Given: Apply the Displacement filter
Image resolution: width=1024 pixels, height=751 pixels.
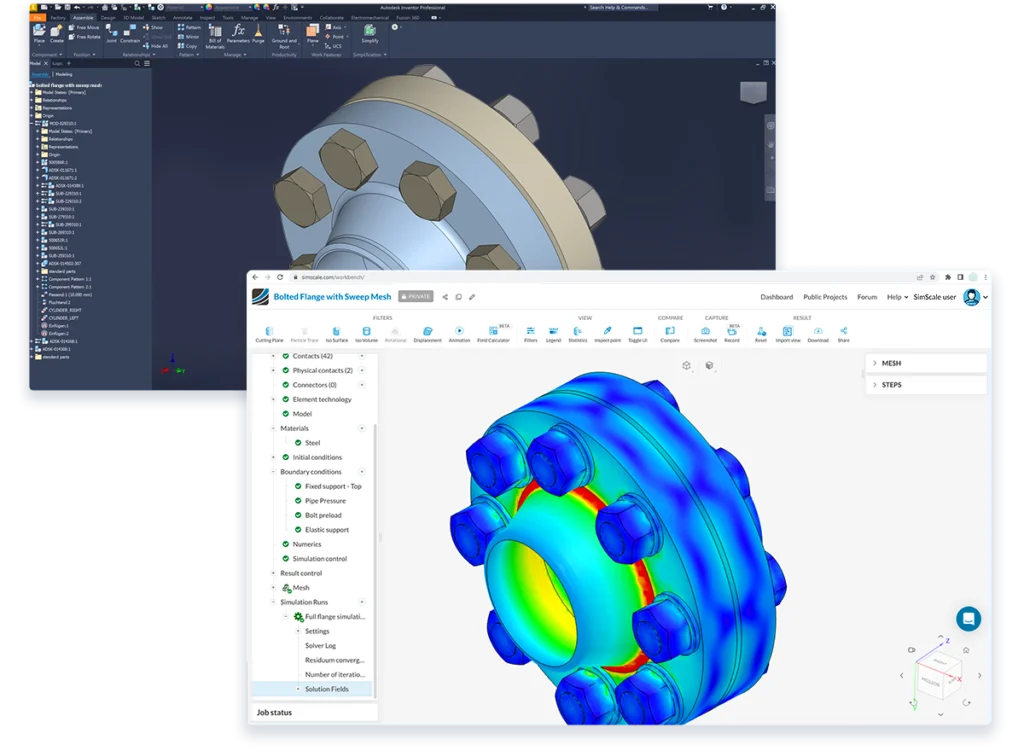Looking at the screenshot, I should coord(427,332).
